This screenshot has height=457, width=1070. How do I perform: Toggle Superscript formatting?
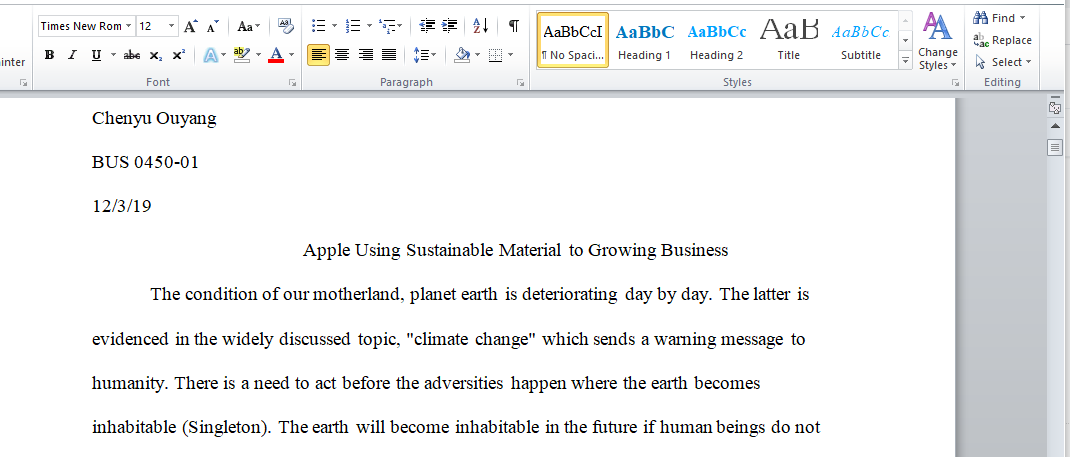(x=179, y=55)
